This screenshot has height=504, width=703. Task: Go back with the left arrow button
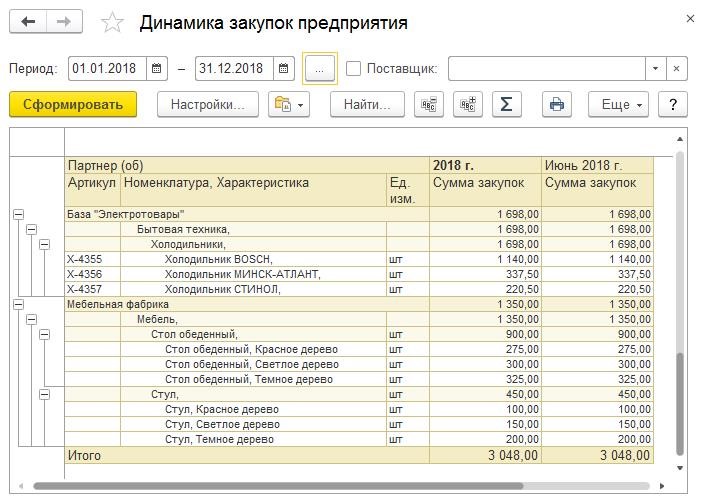[x=28, y=22]
